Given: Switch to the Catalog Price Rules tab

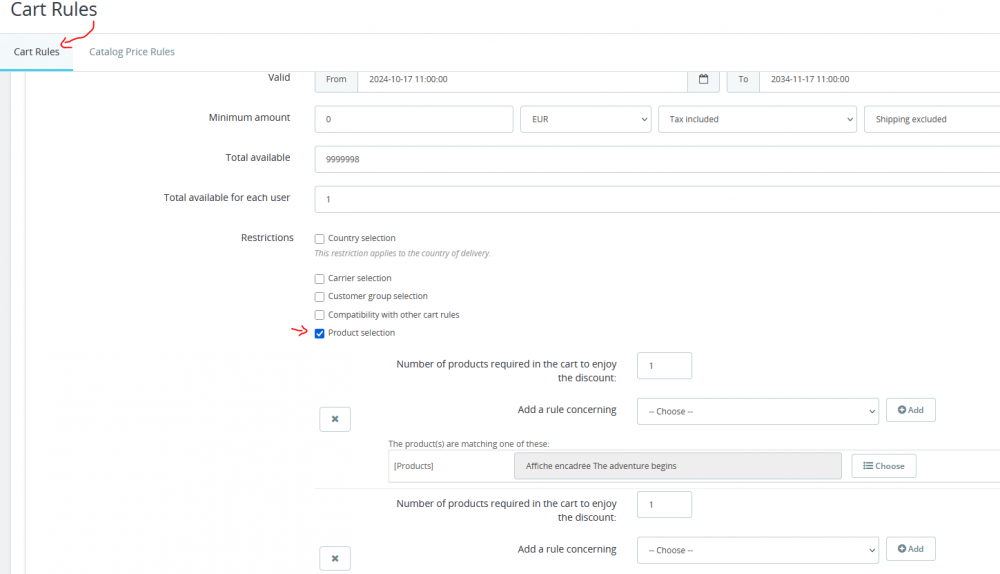Looking at the screenshot, I should point(132,52).
